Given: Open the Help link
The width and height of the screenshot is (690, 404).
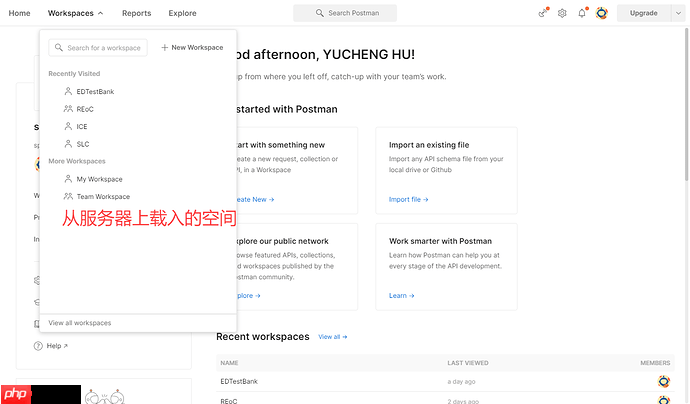Looking at the screenshot, I should (x=57, y=346).
